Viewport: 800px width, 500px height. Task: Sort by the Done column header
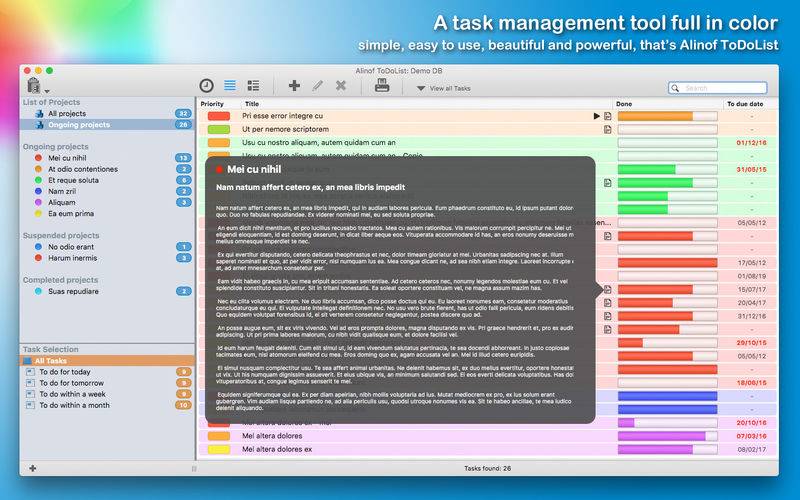[667, 104]
